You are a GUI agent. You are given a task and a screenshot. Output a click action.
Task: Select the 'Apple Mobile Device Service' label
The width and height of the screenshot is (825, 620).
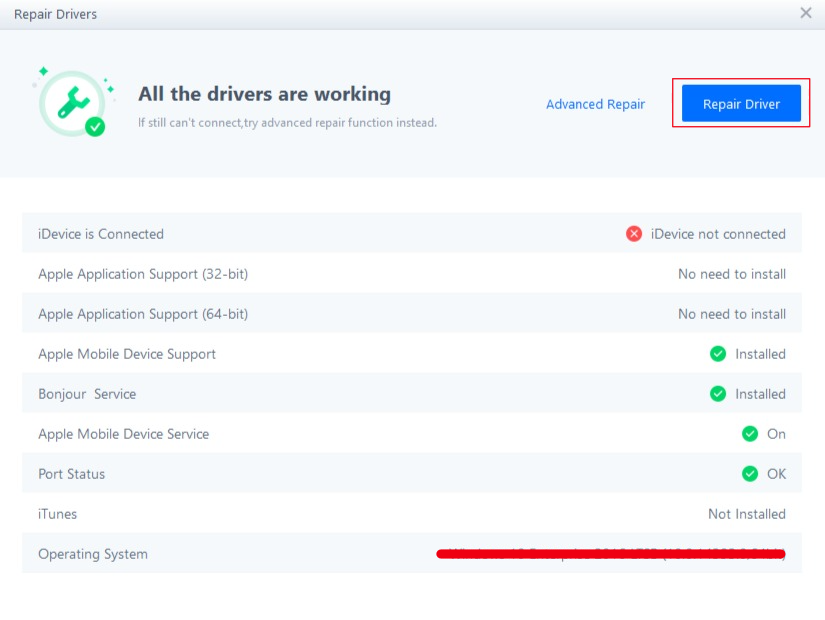[124, 434]
